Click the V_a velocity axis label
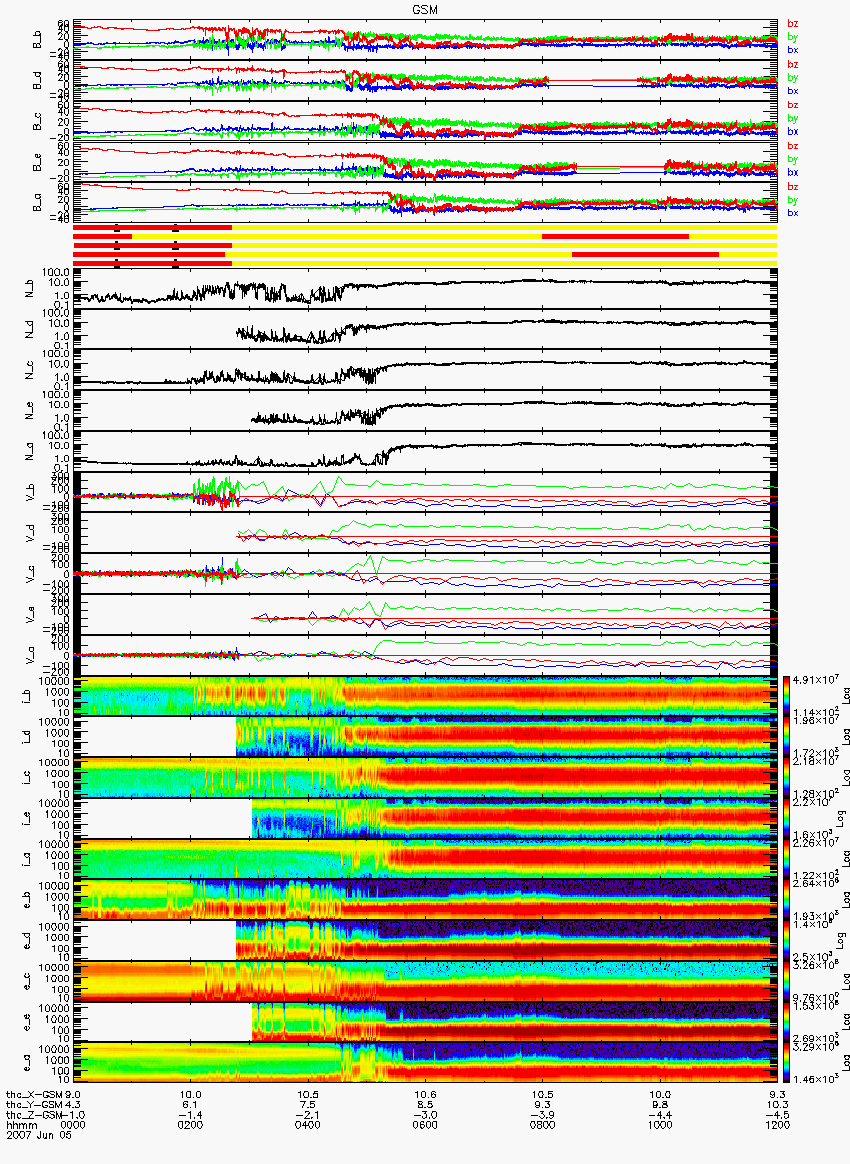 coord(31,655)
